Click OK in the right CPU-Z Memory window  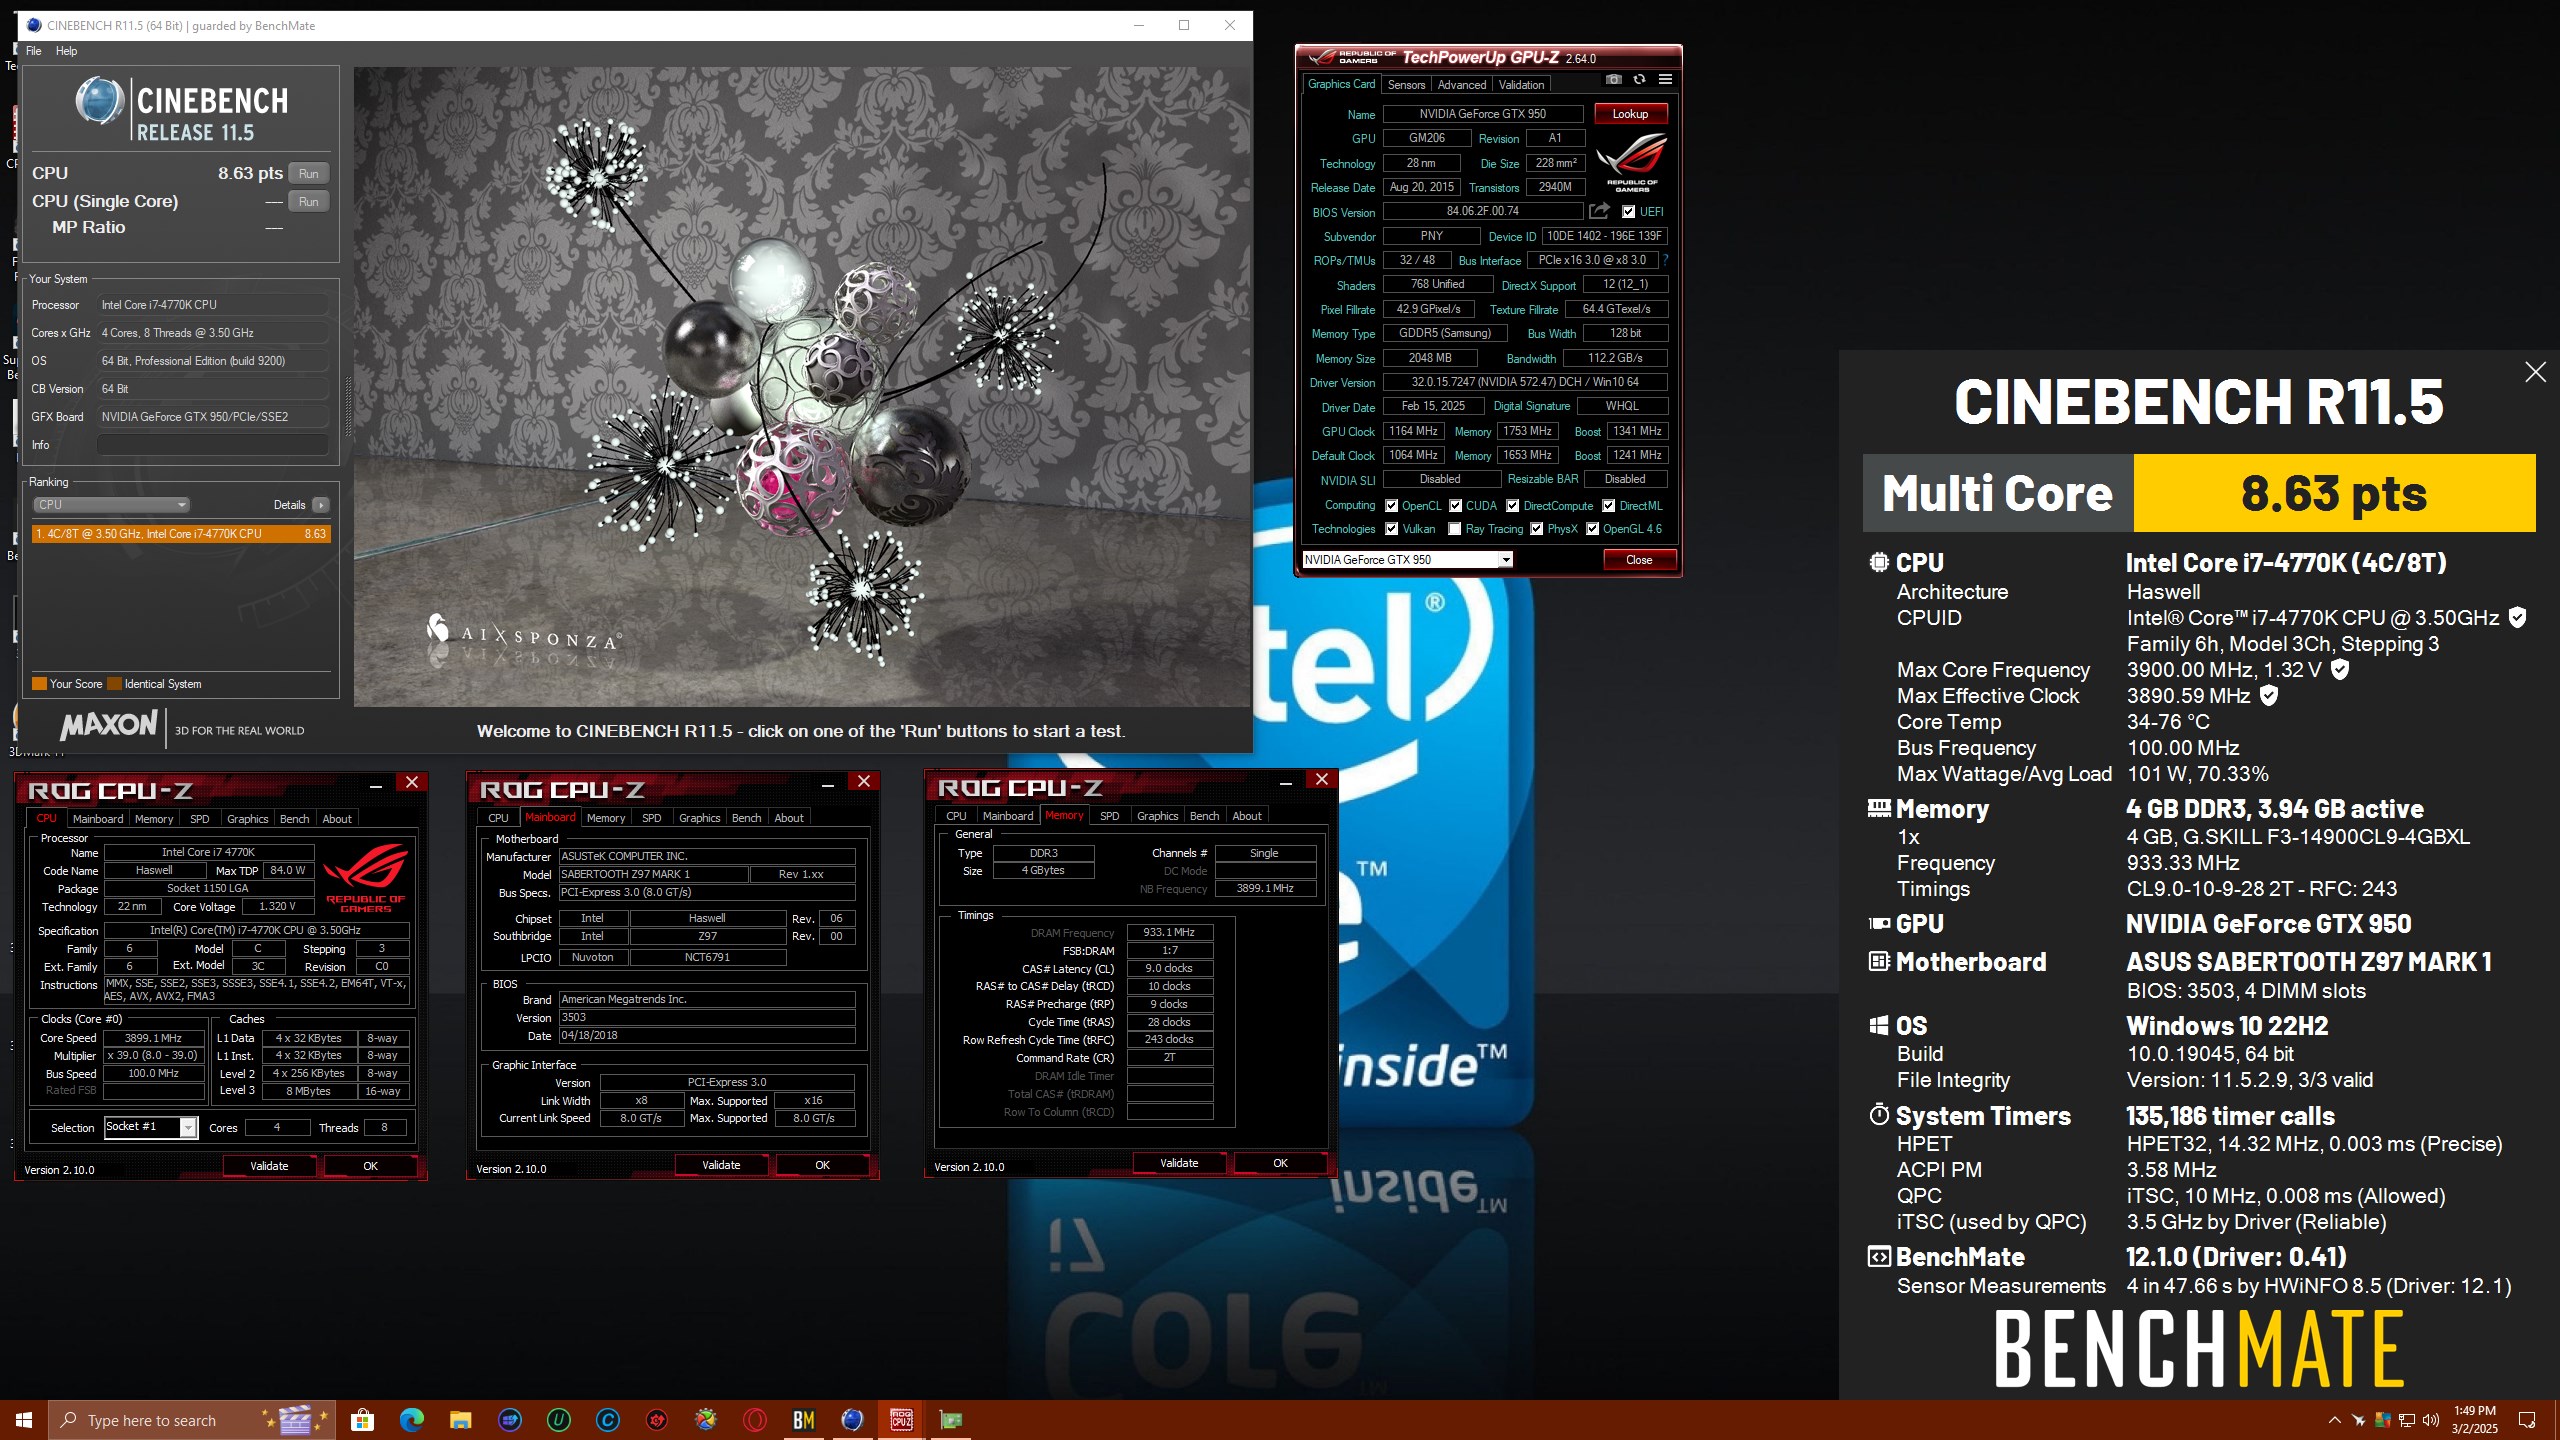coord(1280,1163)
